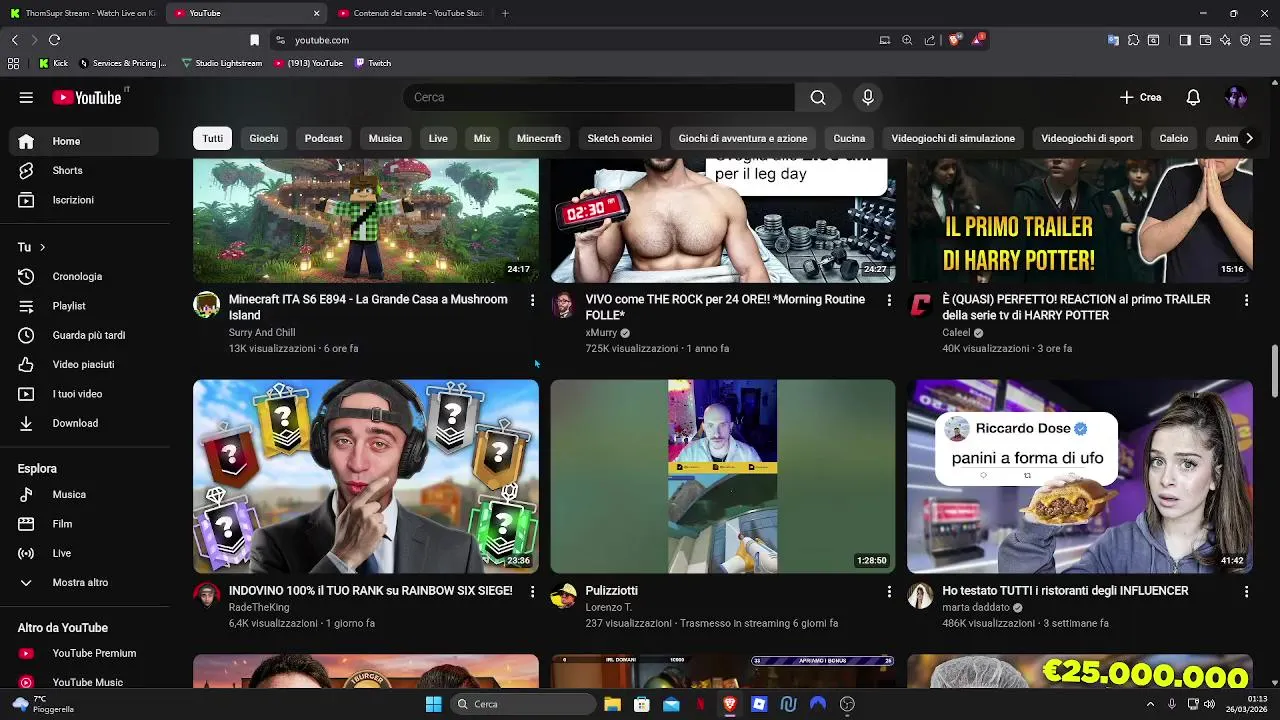
Task: Select the Sketch comici filter chip
Action: pos(620,138)
